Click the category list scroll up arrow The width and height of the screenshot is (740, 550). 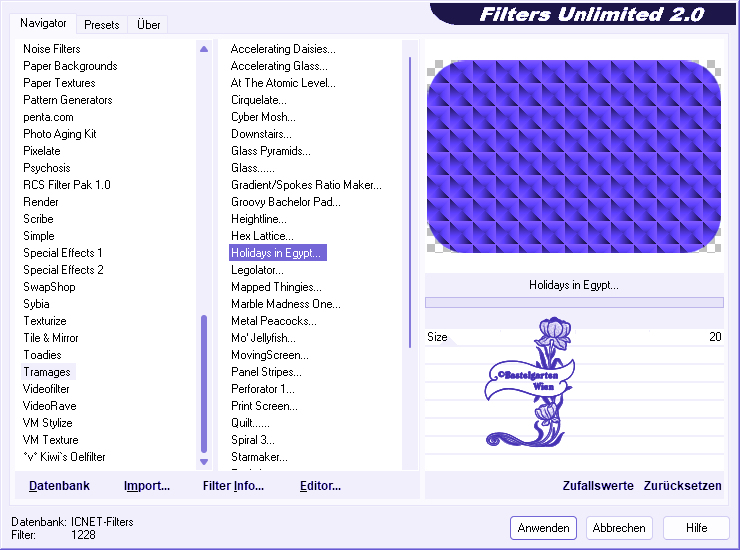pyautogui.click(x=204, y=49)
